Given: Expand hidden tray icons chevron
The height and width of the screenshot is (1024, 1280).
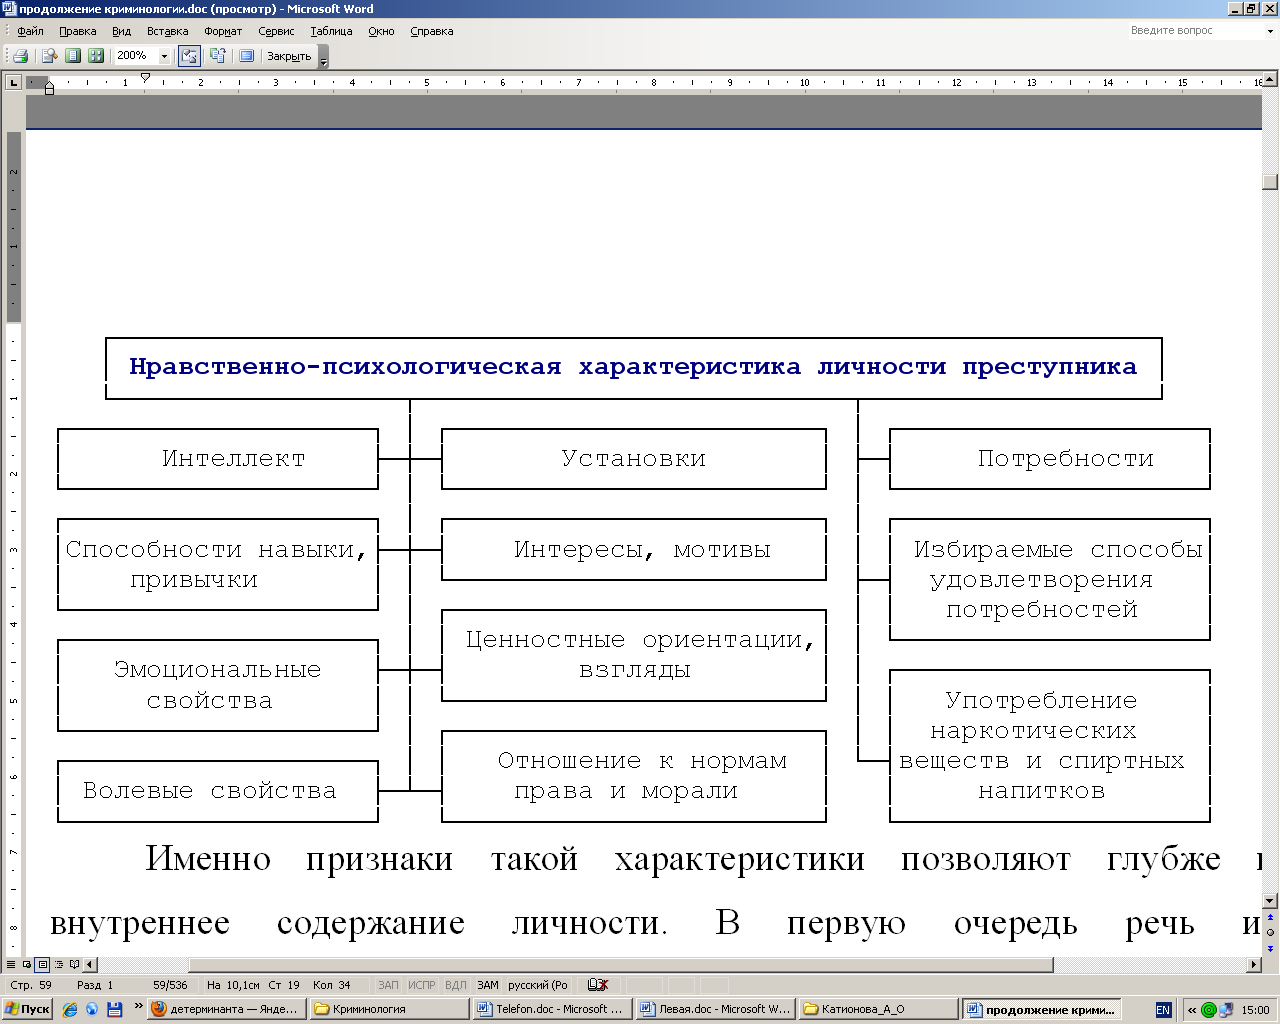Looking at the screenshot, I should [1192, 1010].
